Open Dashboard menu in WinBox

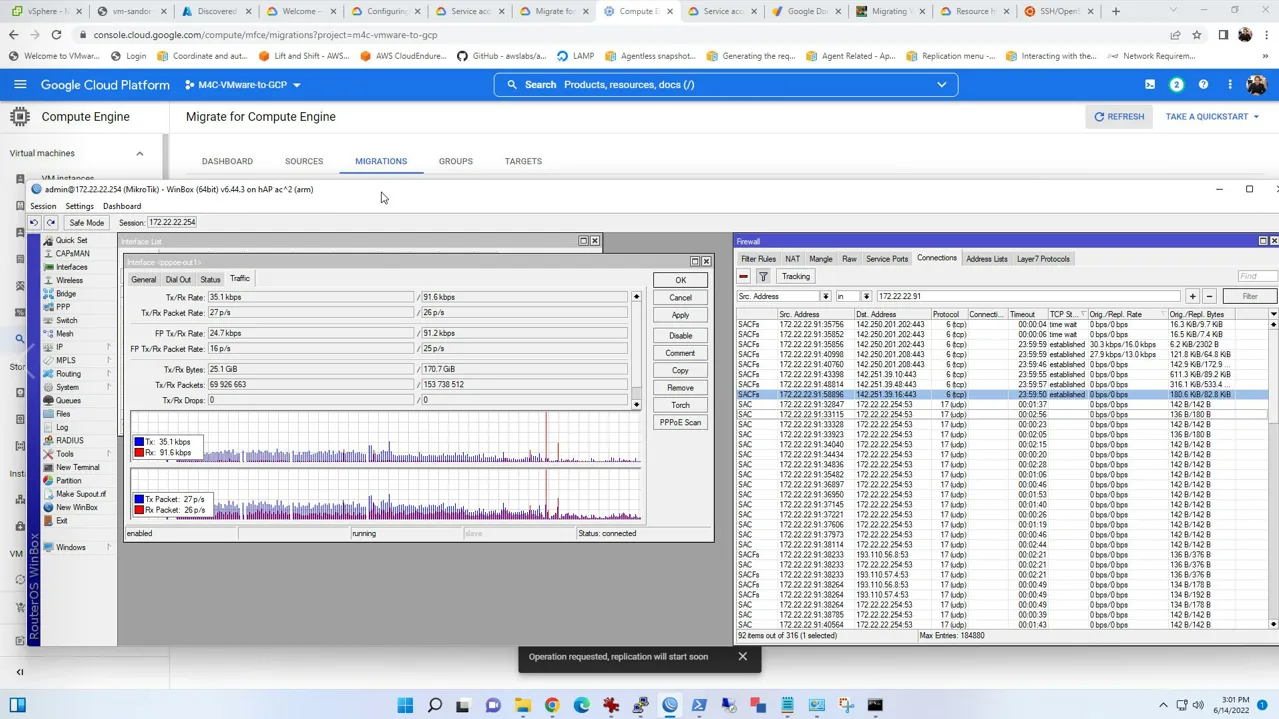coord(122,206)
